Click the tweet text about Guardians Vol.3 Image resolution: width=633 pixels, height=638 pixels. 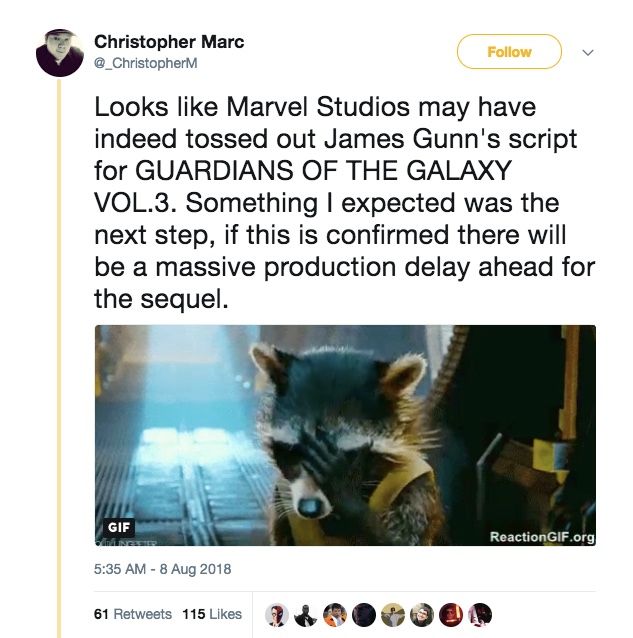[340, 202]
